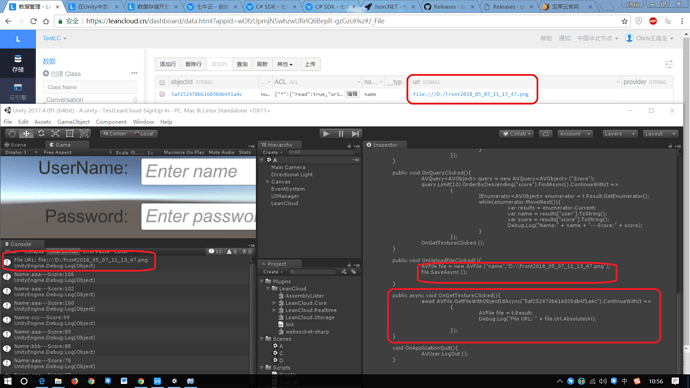Screen dimensions: 690x388
Task: Toggle the Project panel lock icon
Action: 349,265
